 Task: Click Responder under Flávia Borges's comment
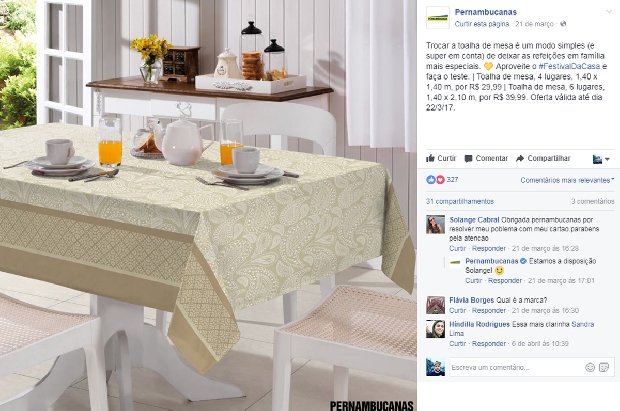(489, 311)
